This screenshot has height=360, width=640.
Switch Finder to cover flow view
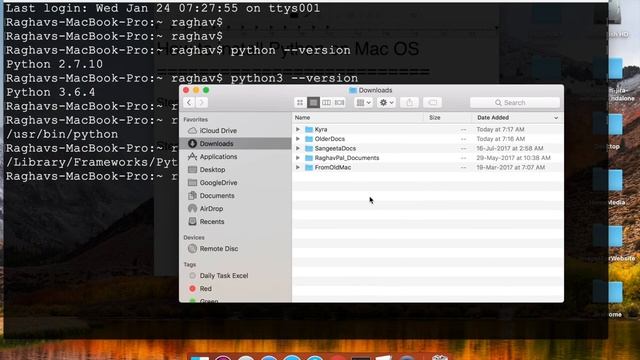339,102
